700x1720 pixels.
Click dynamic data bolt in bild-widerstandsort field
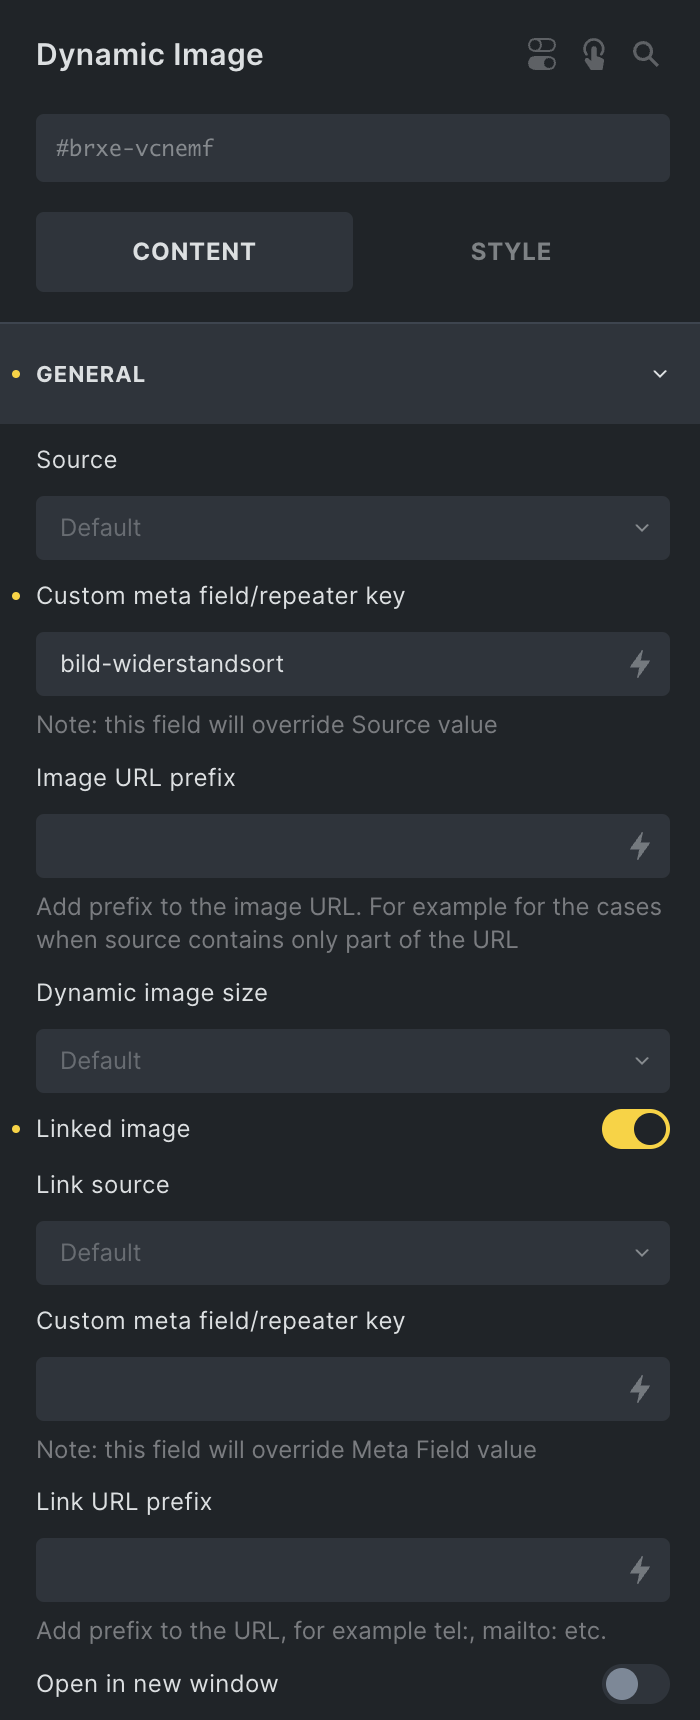click(x=640, y=664)
